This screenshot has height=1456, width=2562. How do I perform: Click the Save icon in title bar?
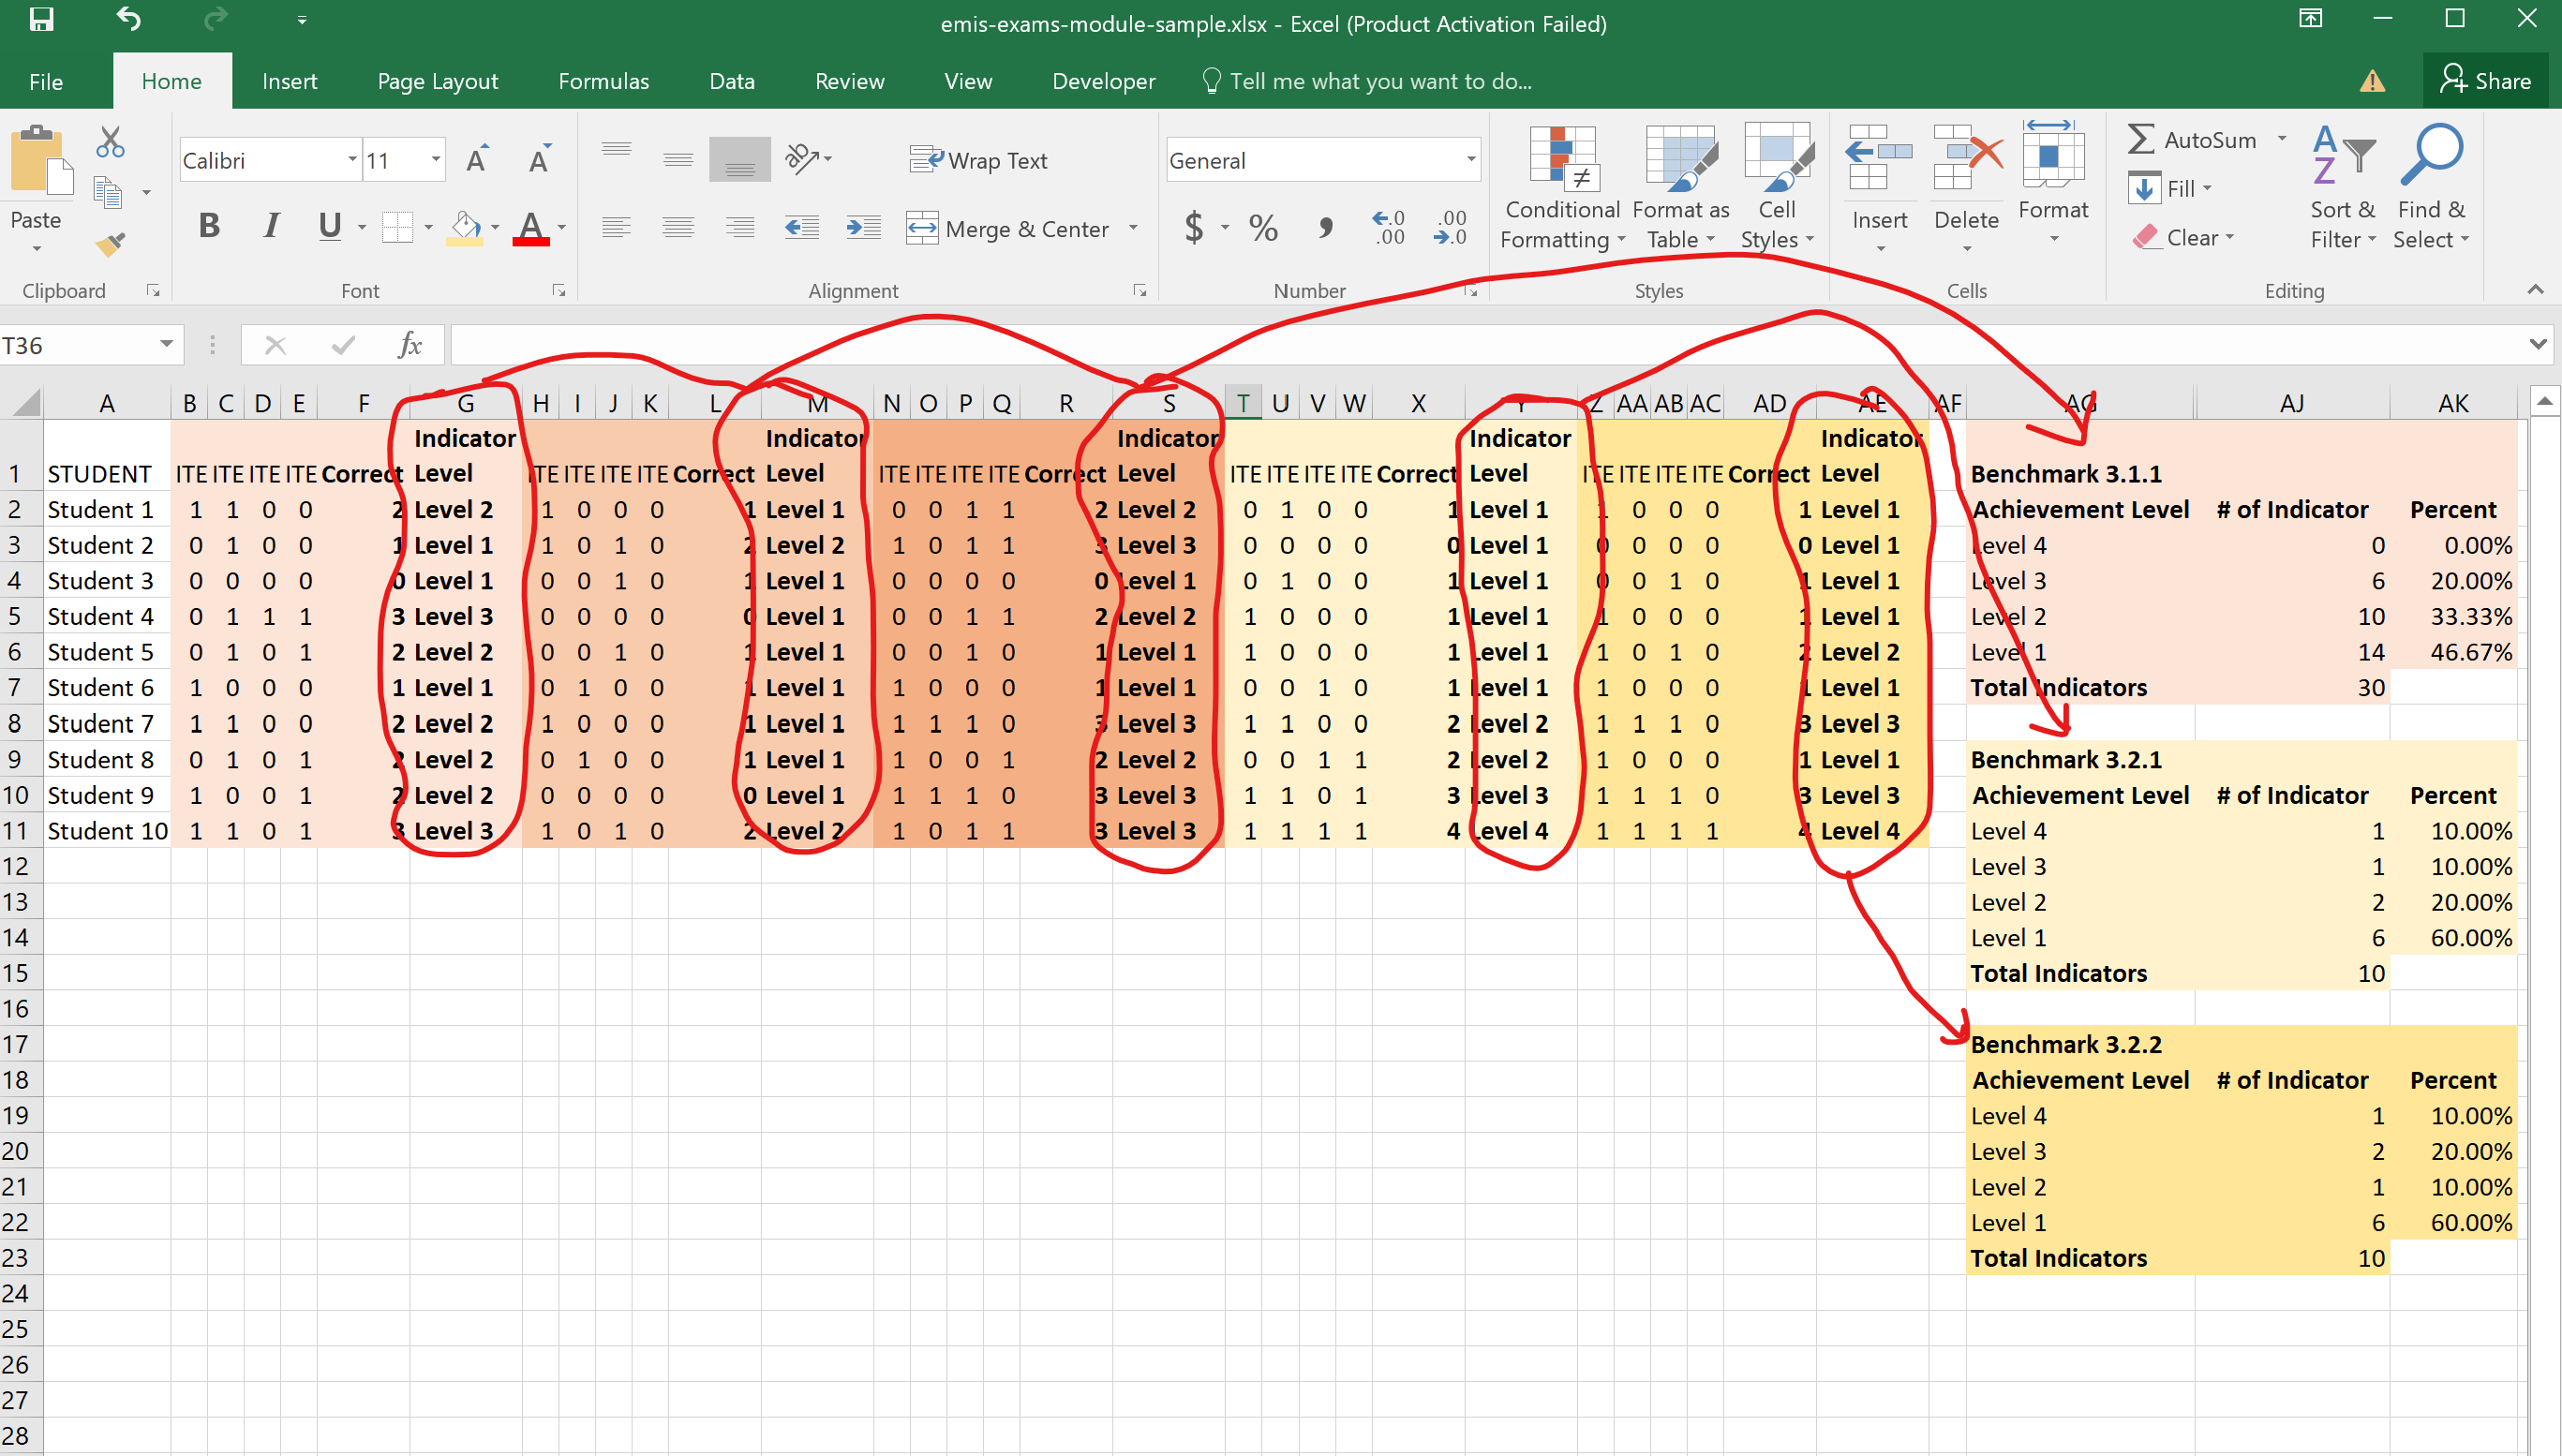tap(41, 20)
